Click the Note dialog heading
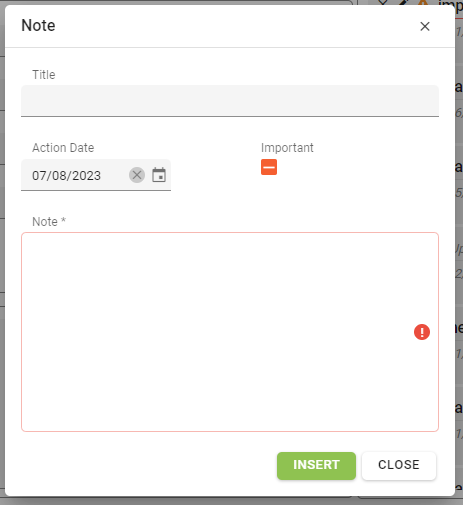 pos(38,26)
